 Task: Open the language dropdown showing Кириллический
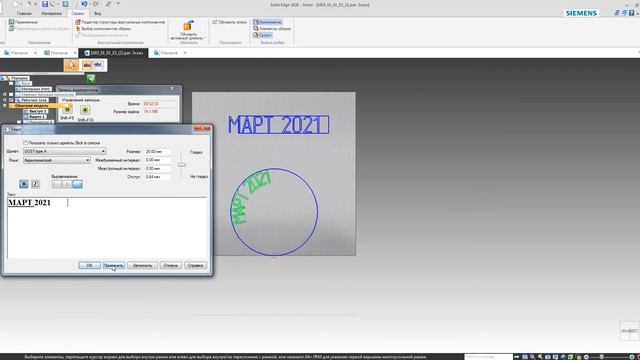tap(57, 160)
